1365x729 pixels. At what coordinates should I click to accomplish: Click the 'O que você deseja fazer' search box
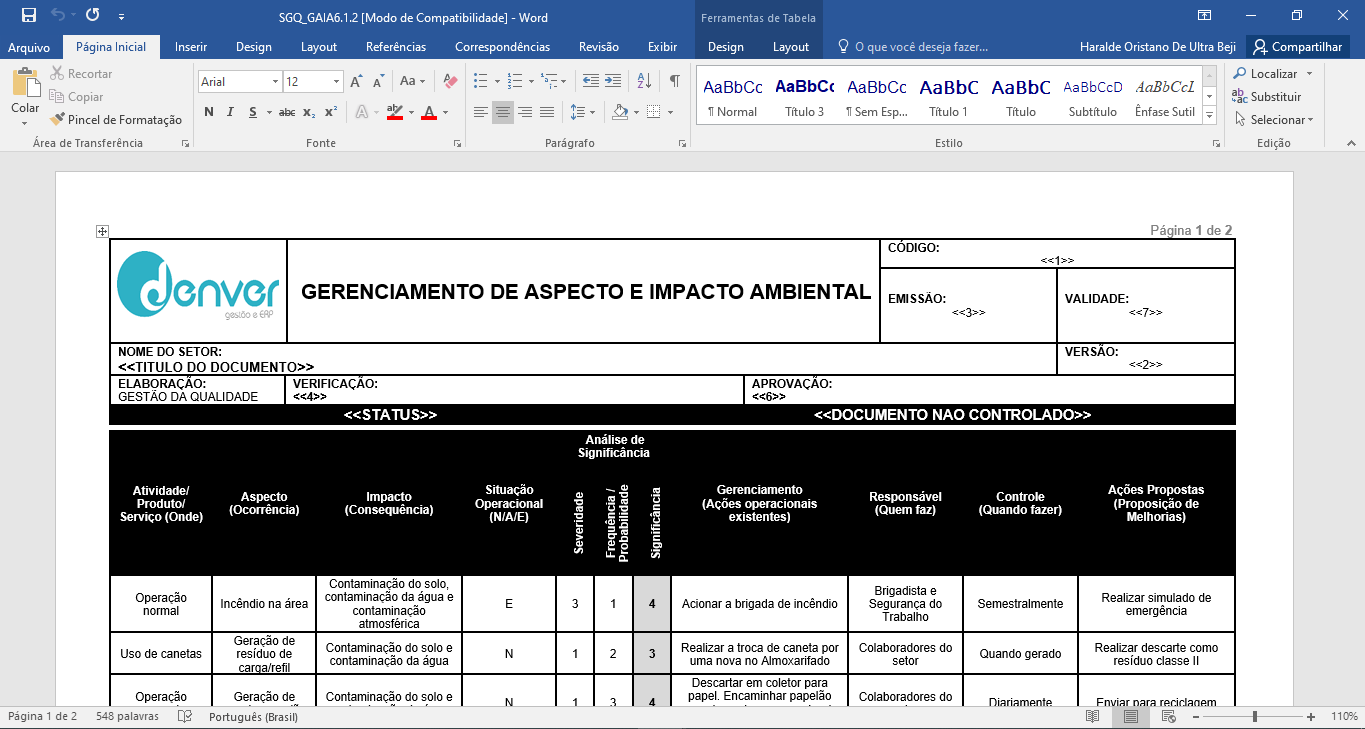point(912,47)
